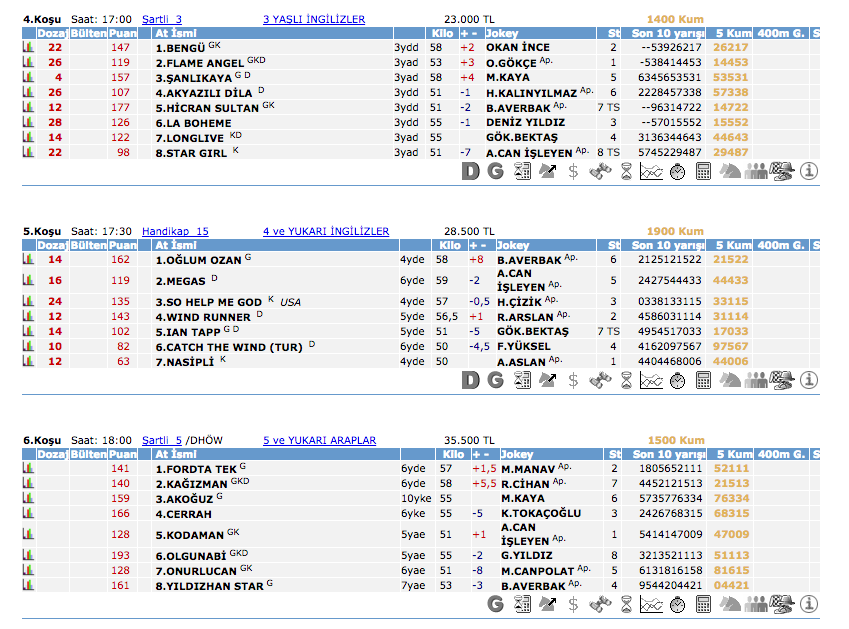Click the At İsmi header in race 4
This screenshot has height=629, width=849.
[x=174, y=33]
